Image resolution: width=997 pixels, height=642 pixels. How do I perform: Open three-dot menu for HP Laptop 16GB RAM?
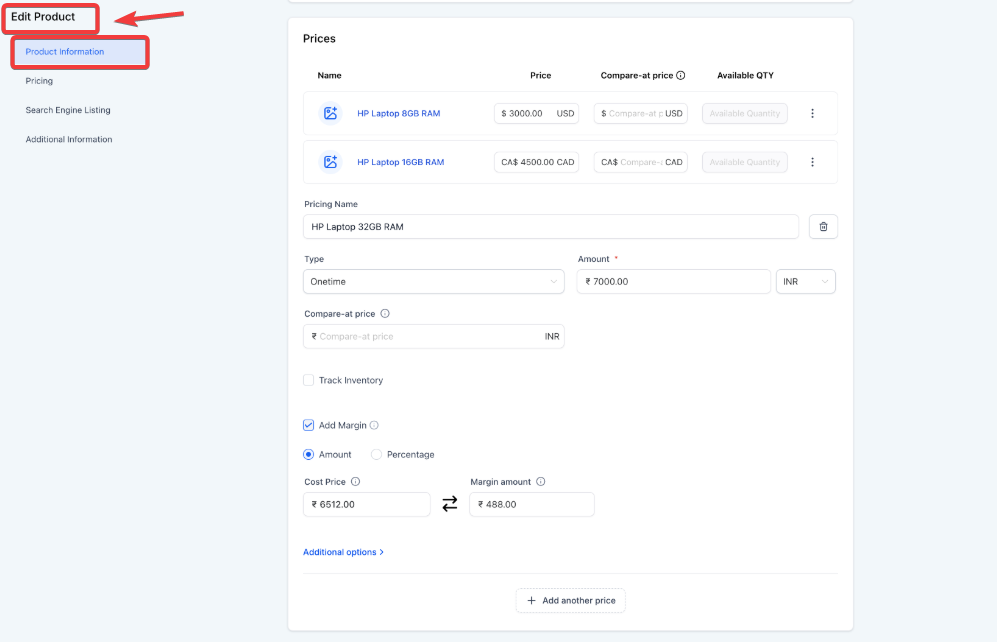click(812, 162)
